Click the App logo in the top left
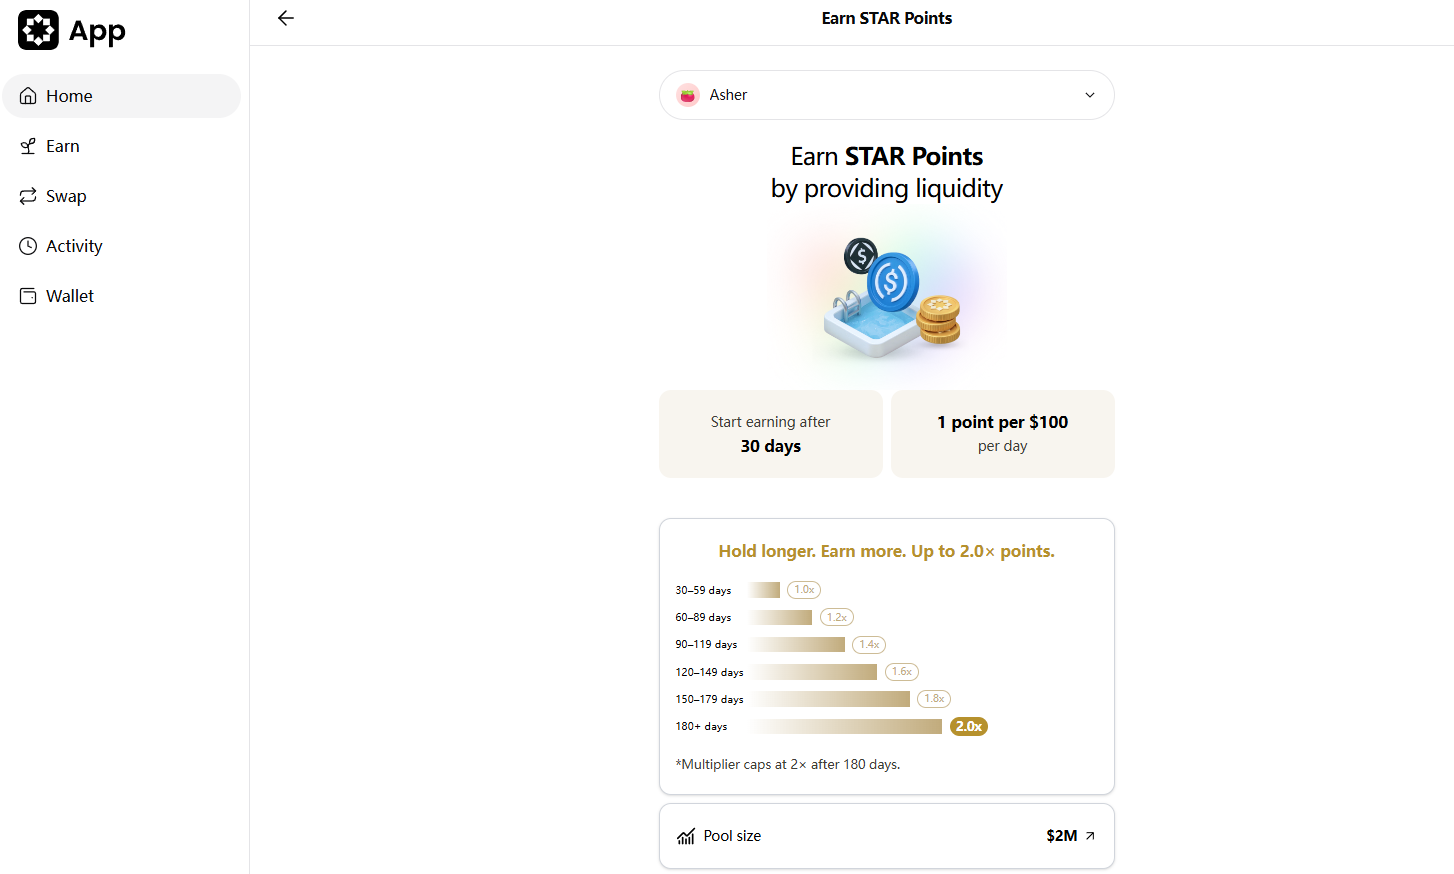The width and height of the screenshot is (1454, 874). [x=38, y=30]
